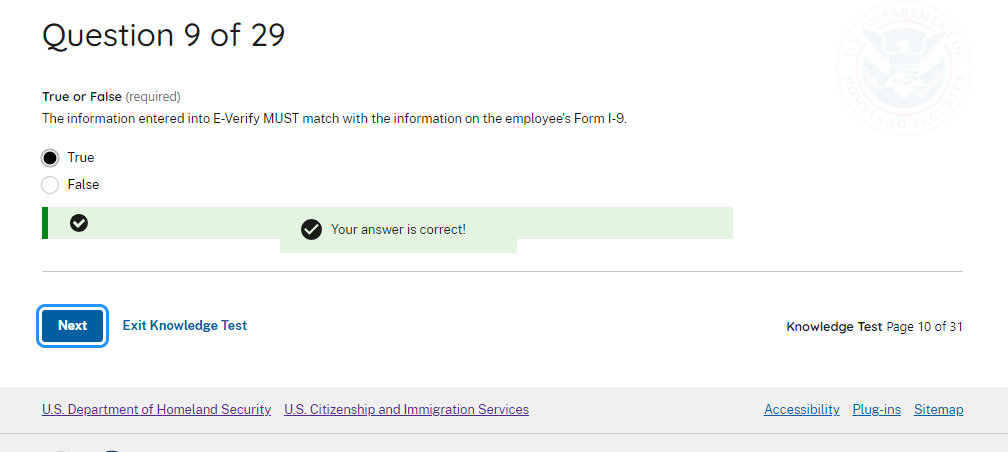Open the Accessibility footer link
The width and height of the screenshot is (1008, 452).
click(x=801, y=409)
